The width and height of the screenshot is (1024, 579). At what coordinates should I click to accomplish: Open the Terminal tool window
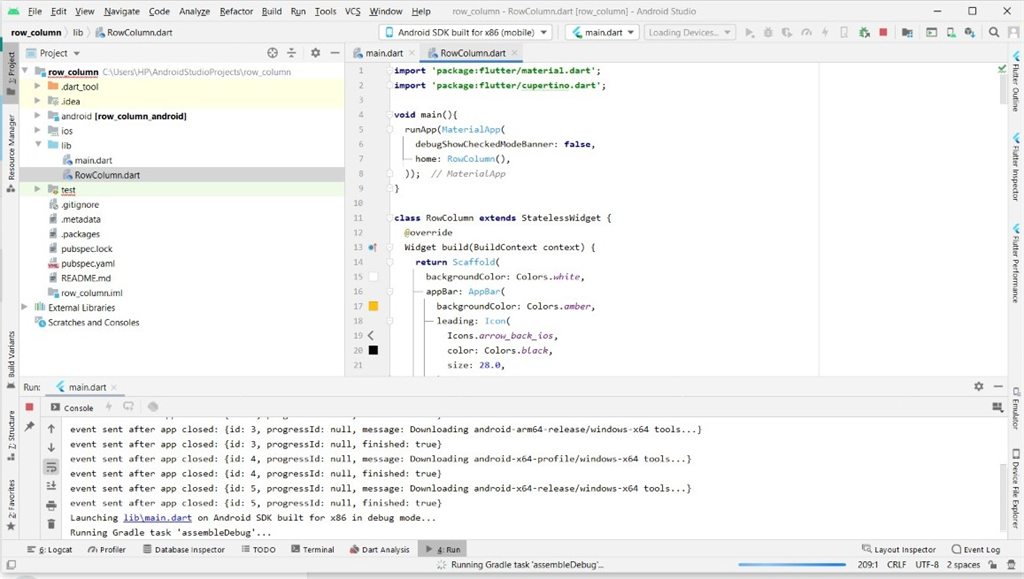[312, 549]
